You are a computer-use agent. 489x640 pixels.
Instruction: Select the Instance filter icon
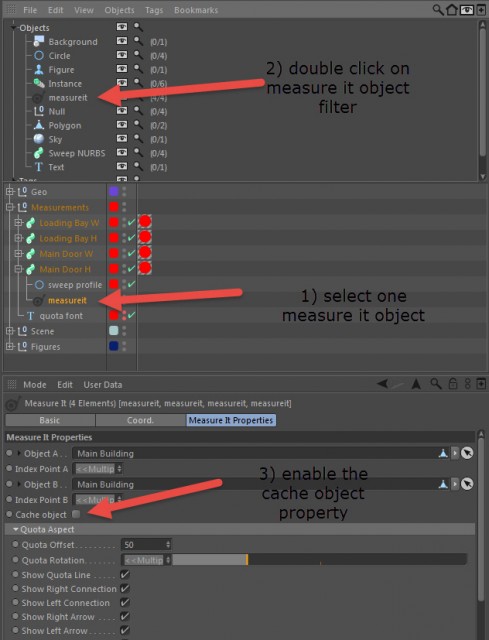[x=39, y=83]
